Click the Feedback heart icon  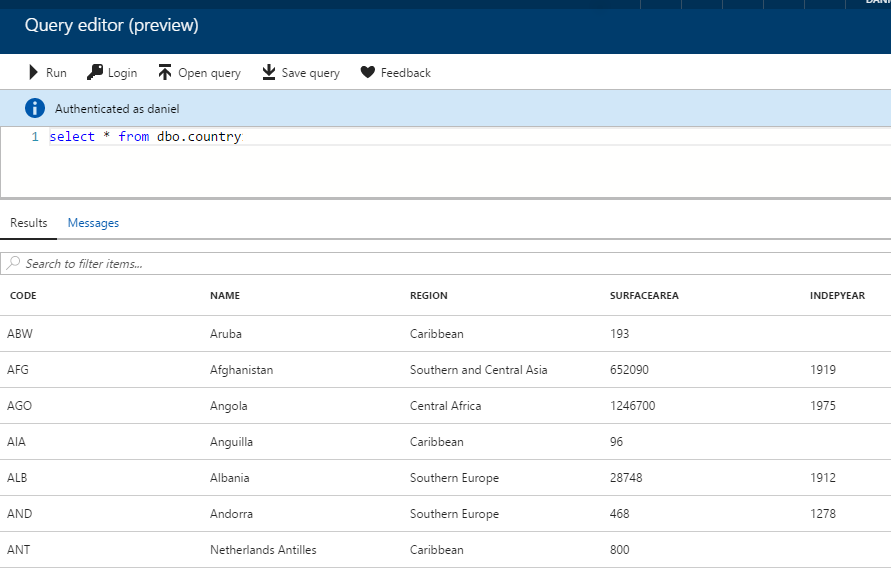(367, 73)
